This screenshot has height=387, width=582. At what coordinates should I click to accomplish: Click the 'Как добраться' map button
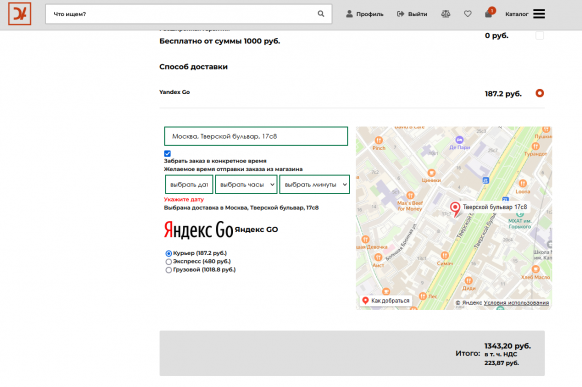tap(386, 301)
